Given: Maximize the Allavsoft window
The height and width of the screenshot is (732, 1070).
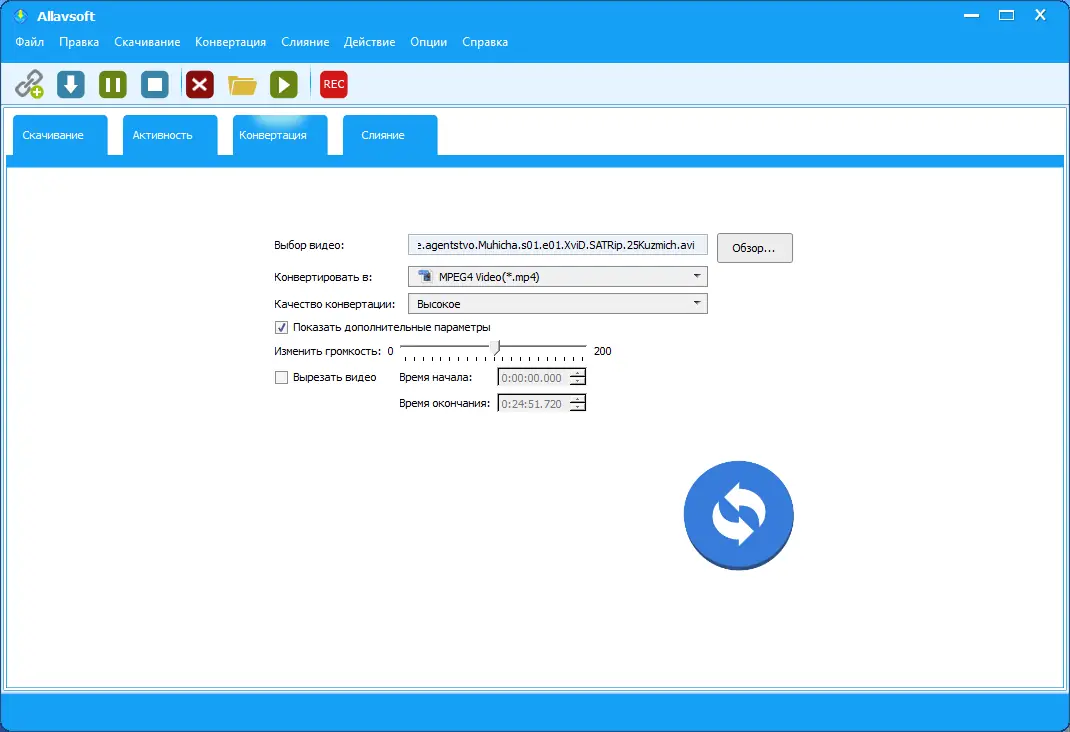Looking at the screenshot, I should pos(1006,15).
